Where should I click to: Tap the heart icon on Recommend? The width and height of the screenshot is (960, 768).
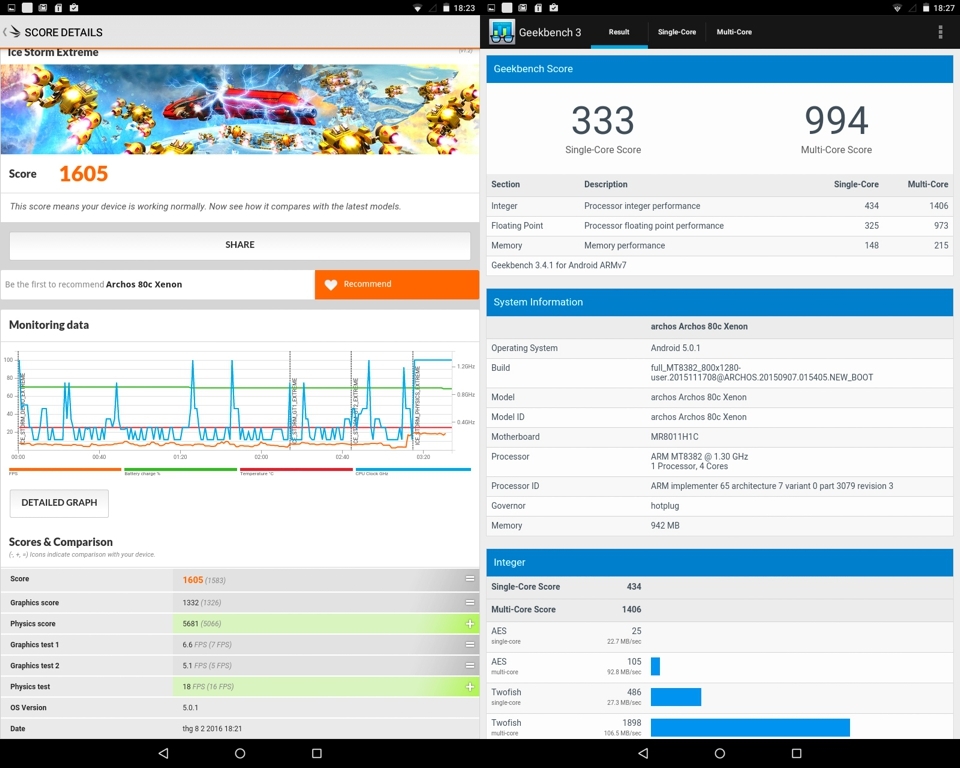[331, 284]
